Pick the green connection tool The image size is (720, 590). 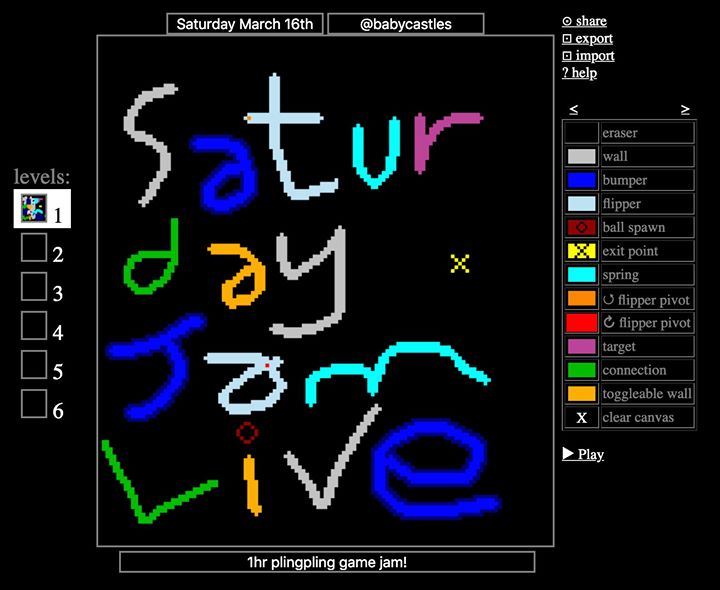pos(581,370)
